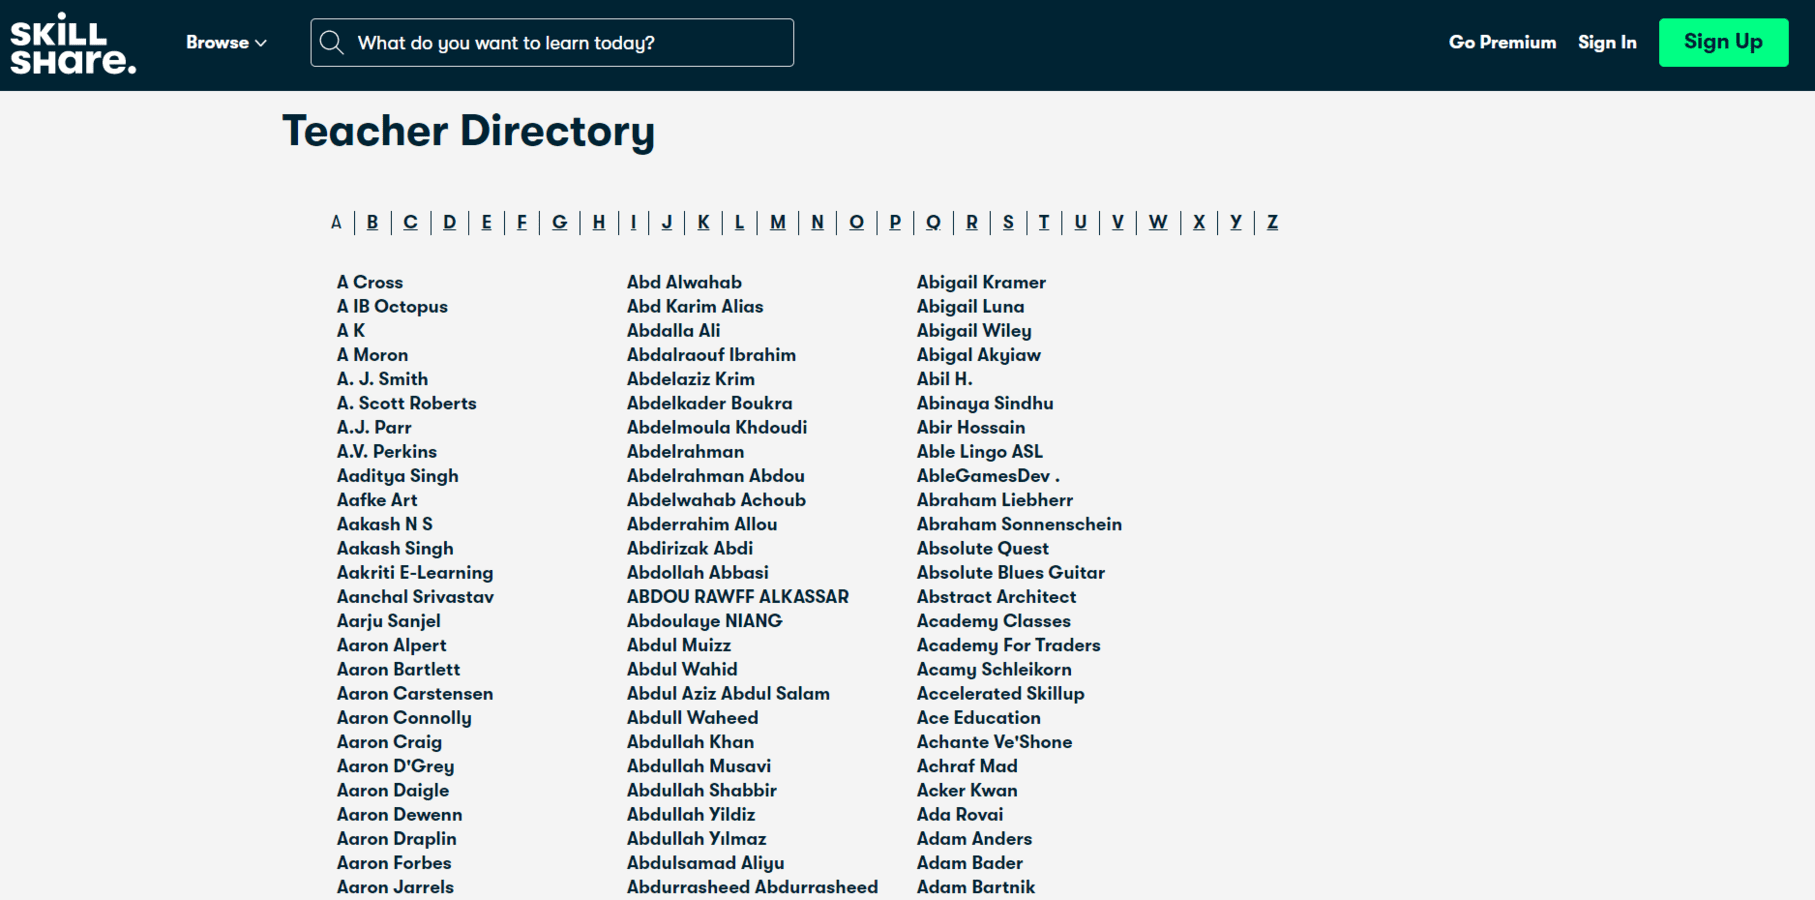Open the Go Premium page
The image size is (1815, 900).
tap(1502, 42)
